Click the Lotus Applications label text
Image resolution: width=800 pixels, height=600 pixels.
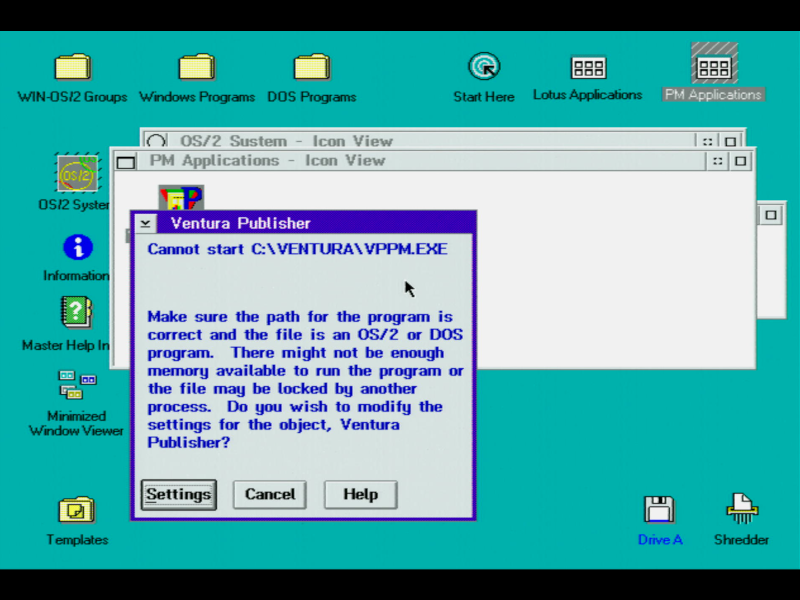588,95
